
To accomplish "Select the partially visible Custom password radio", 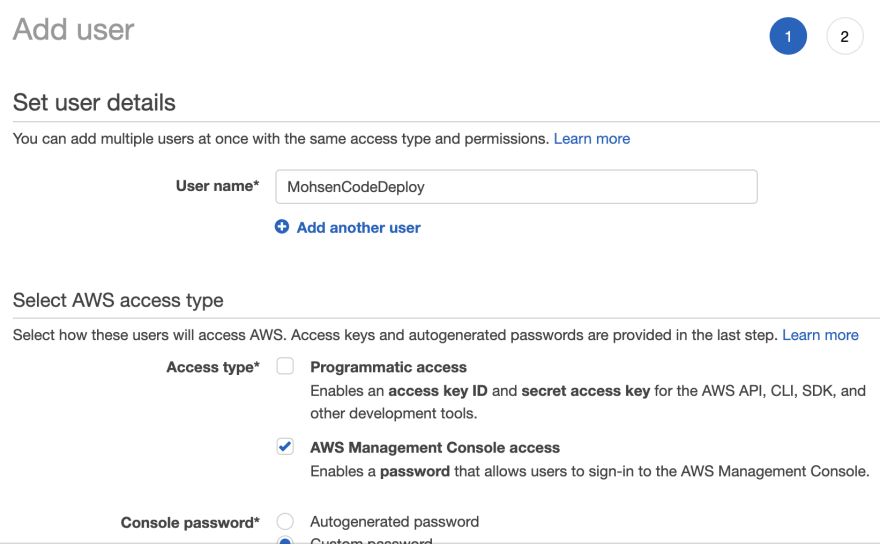I will click(285, 541).
